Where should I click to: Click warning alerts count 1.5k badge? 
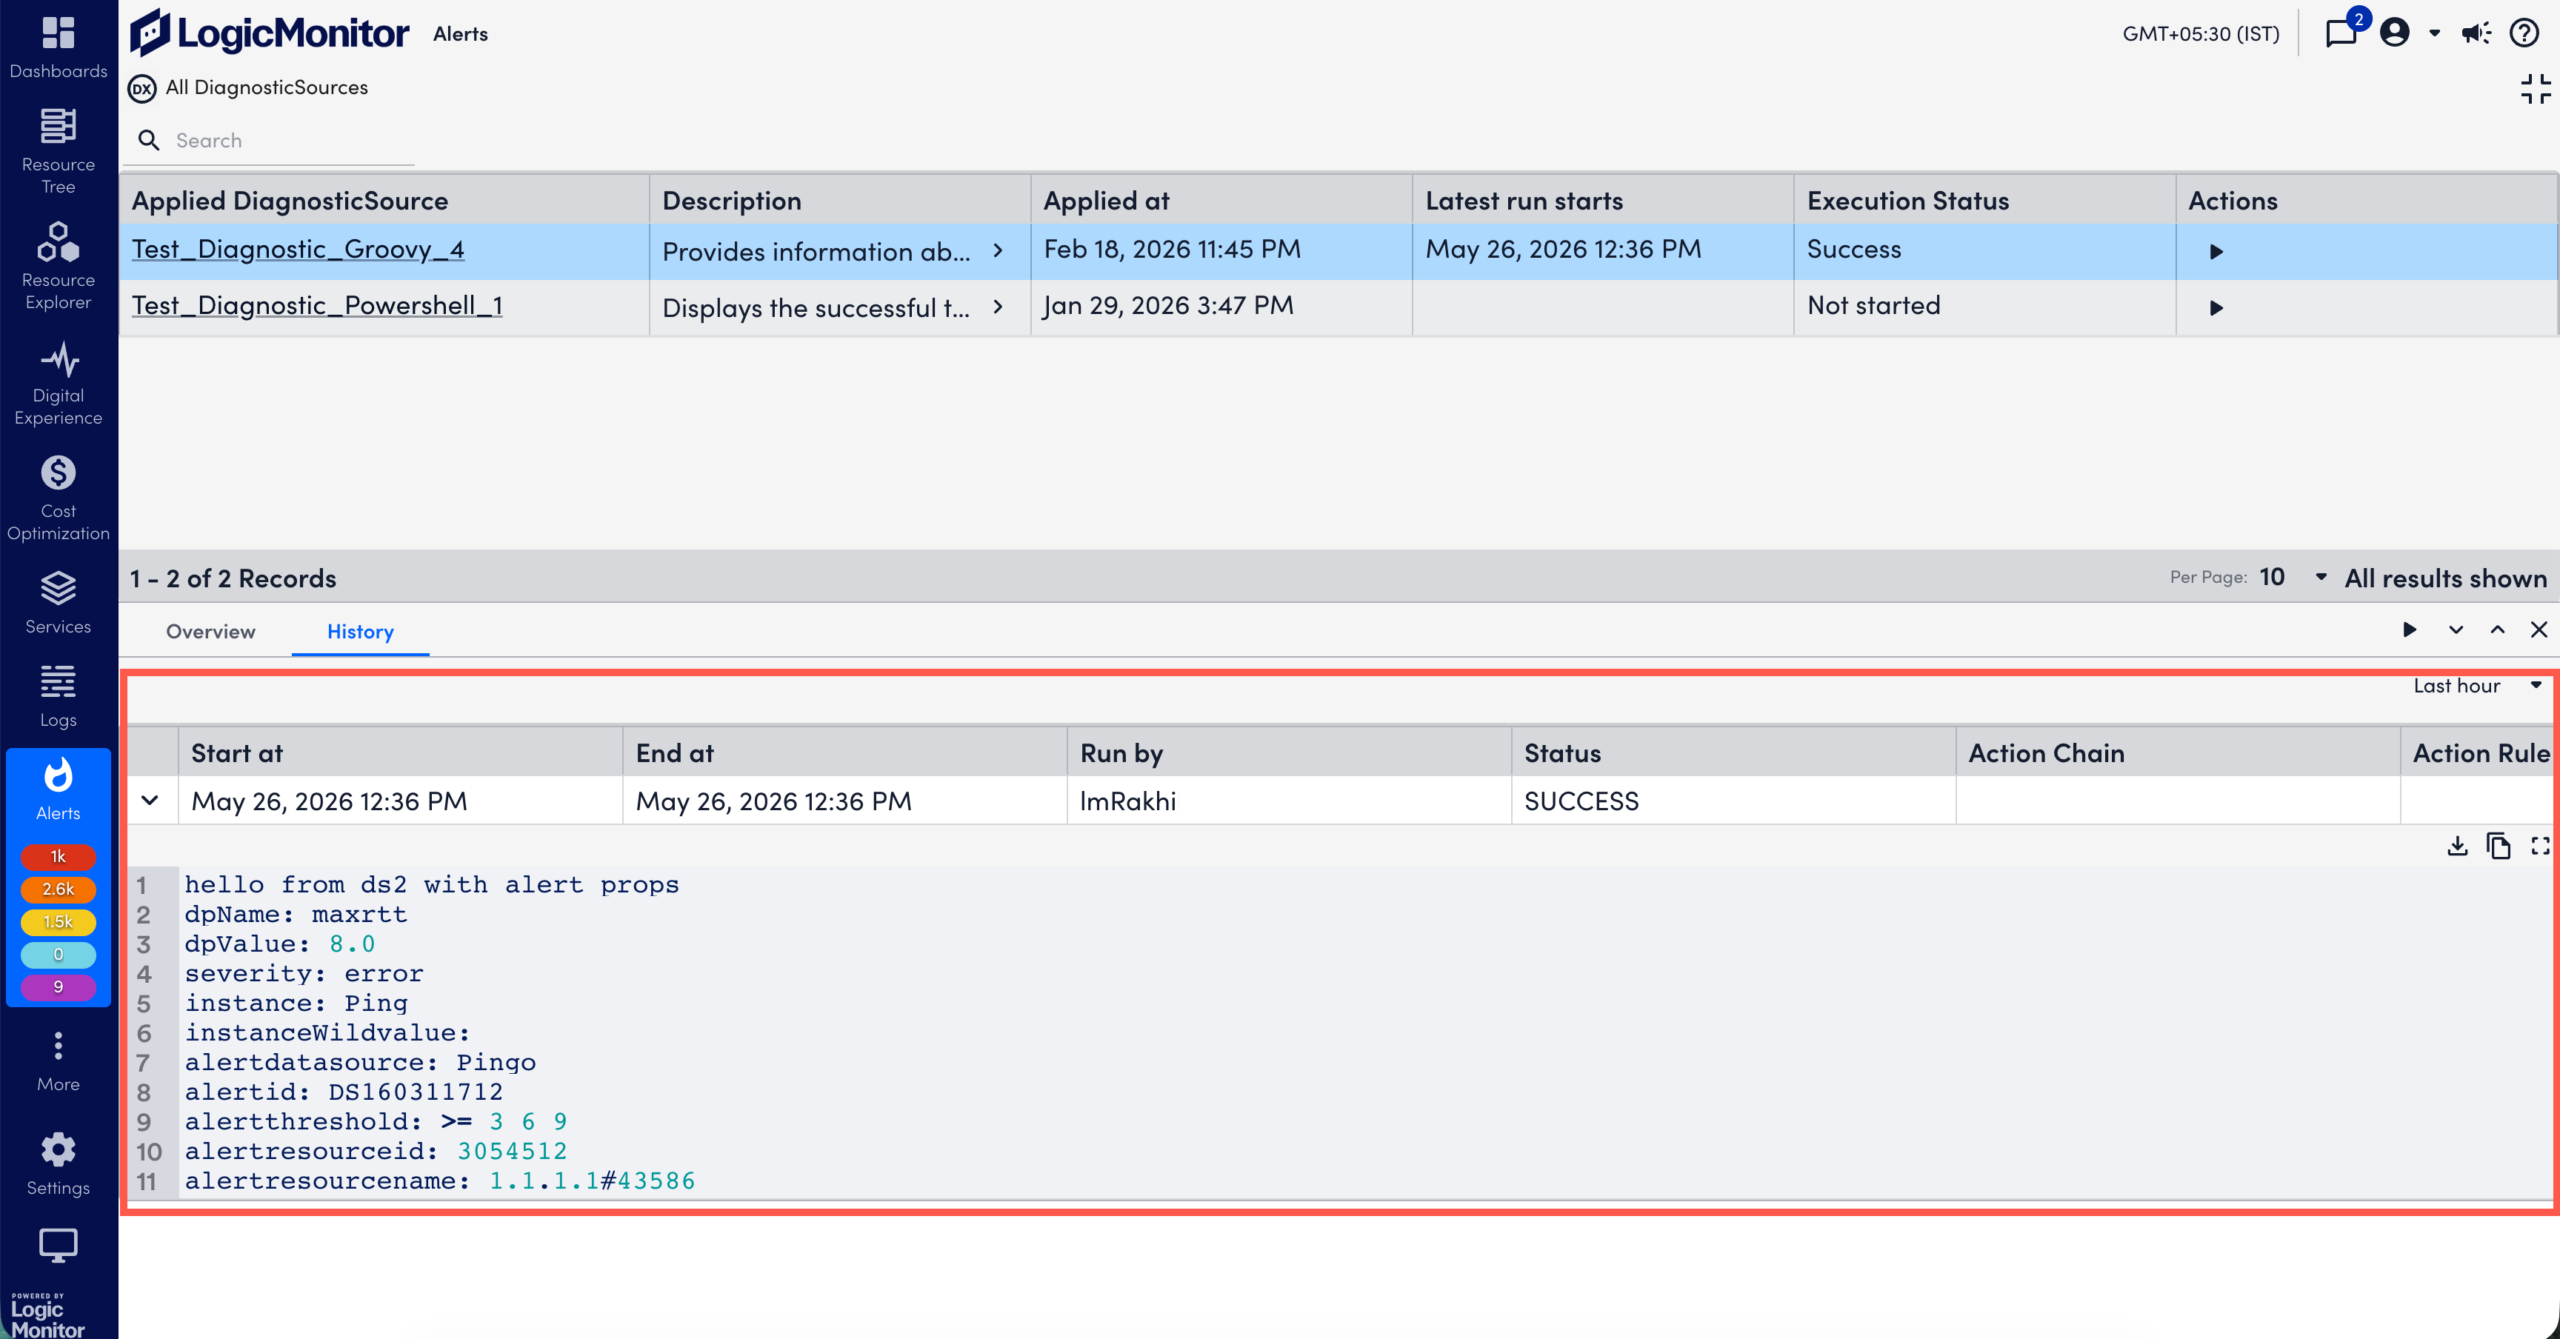coord(58,922)
